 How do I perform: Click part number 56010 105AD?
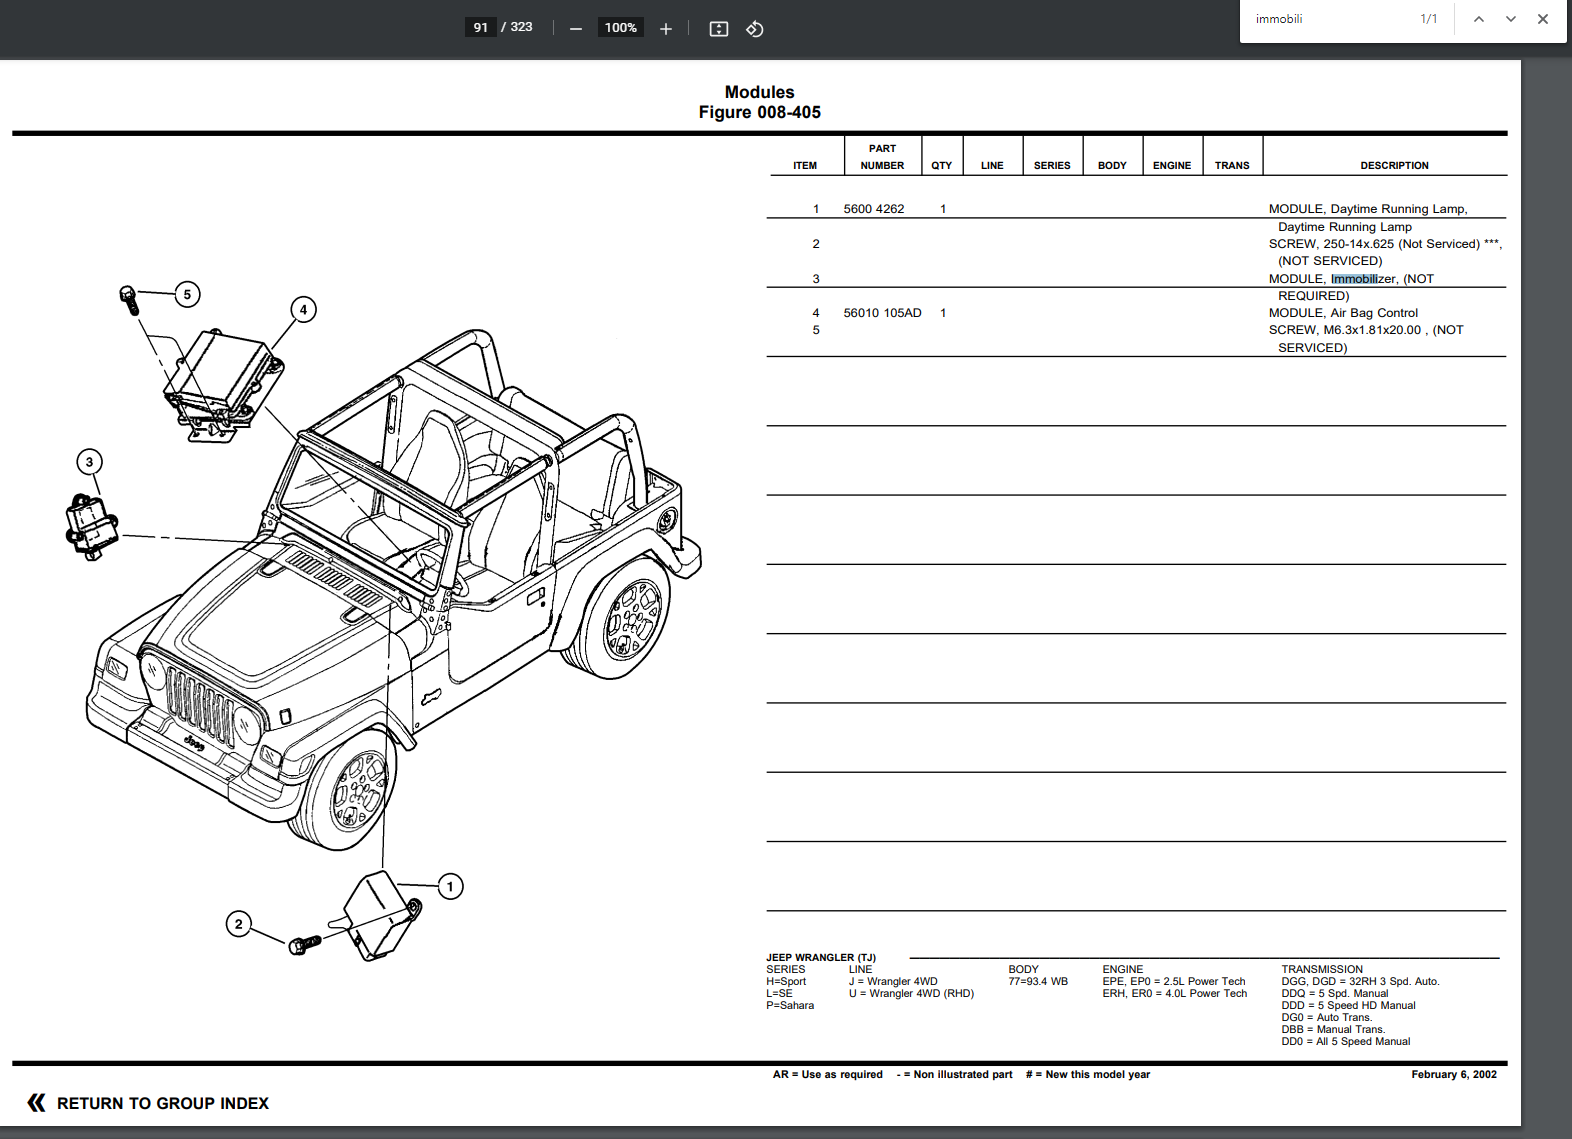coord(882,313)
